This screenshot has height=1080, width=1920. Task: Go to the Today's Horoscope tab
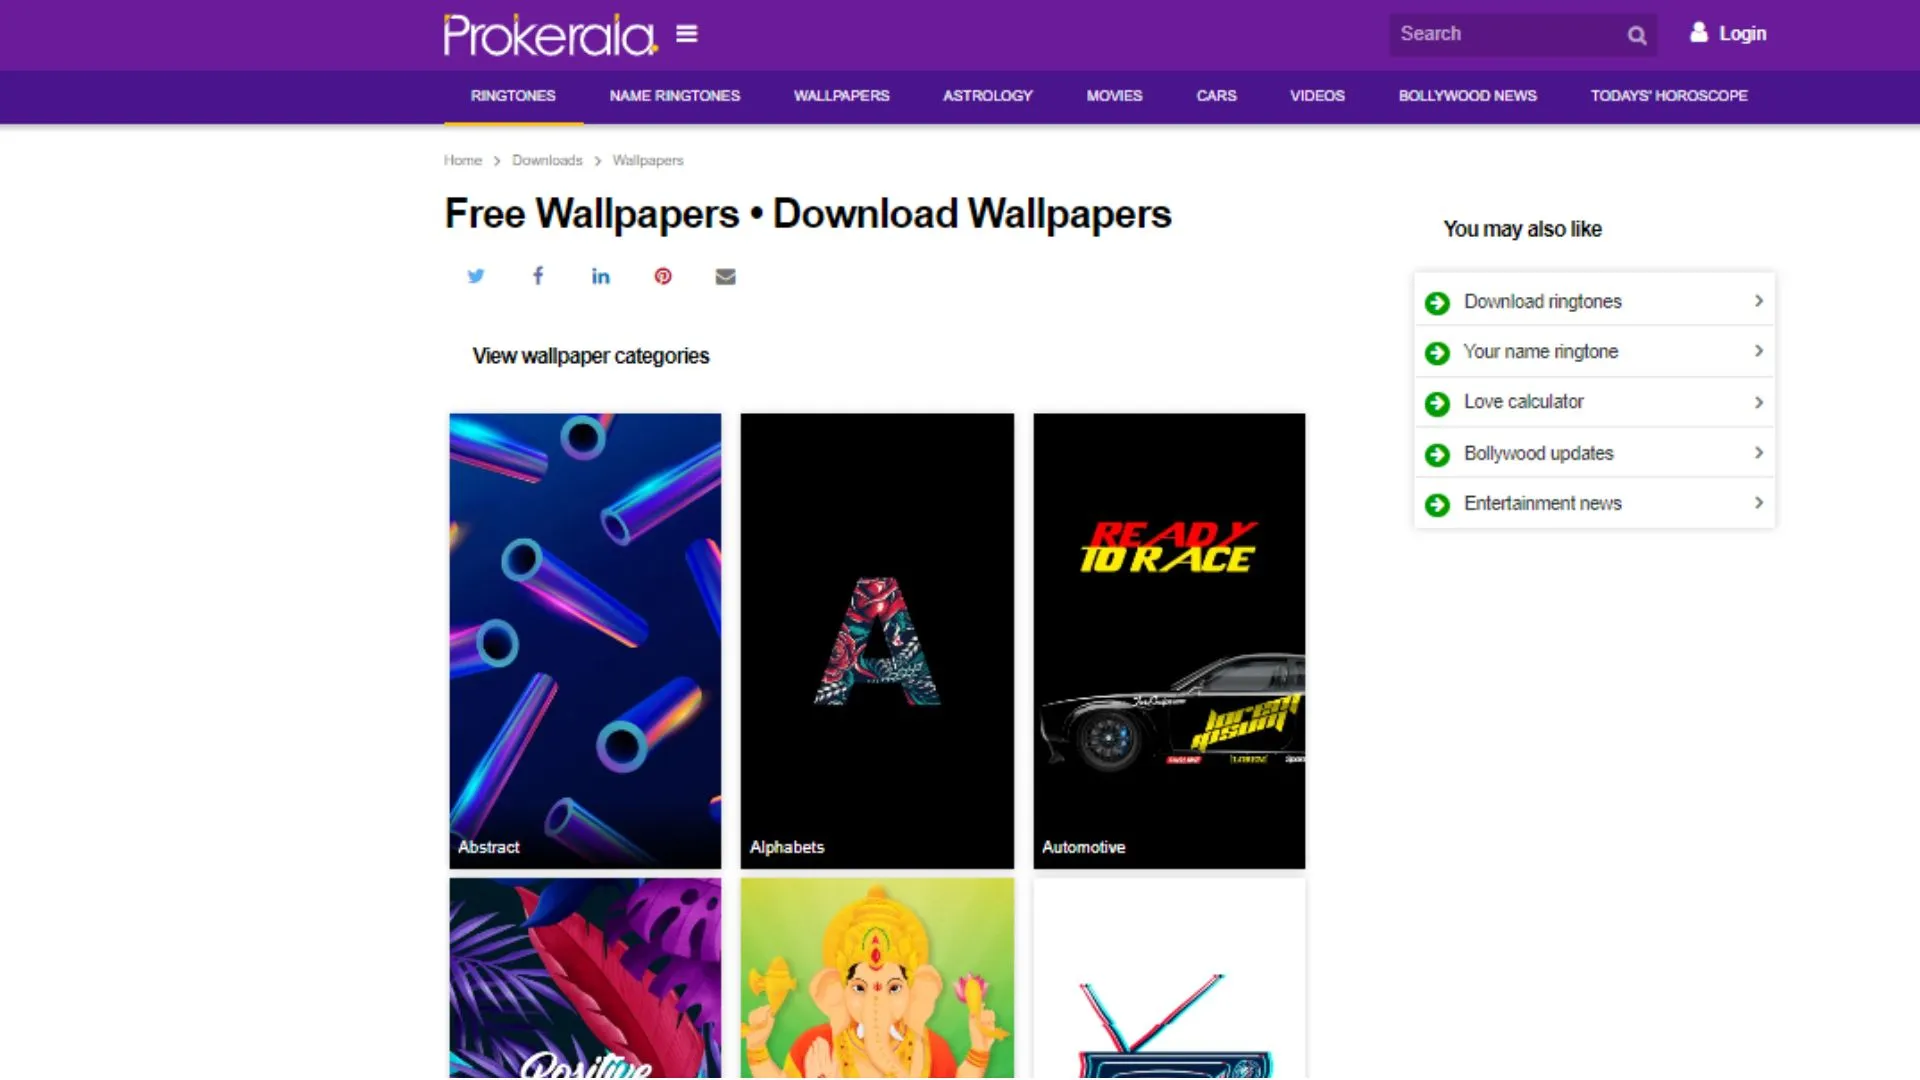[x=1669, y=96]
